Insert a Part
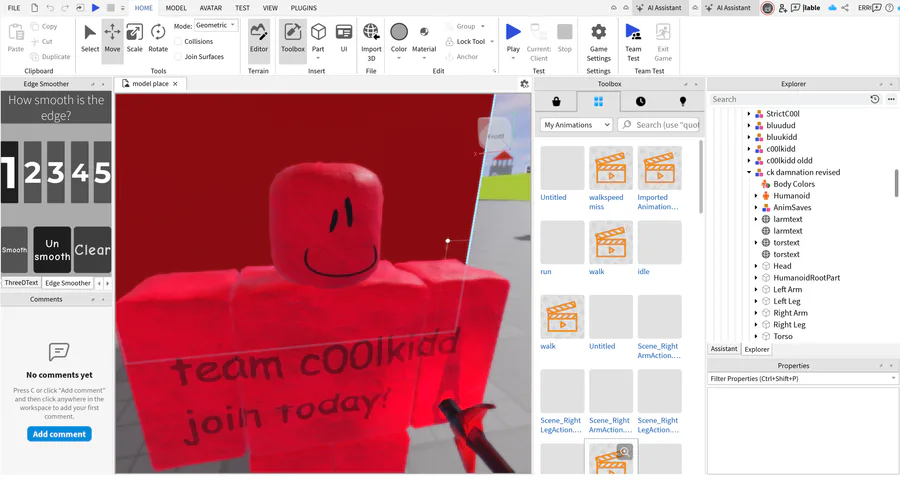 [x=318, y=40]
